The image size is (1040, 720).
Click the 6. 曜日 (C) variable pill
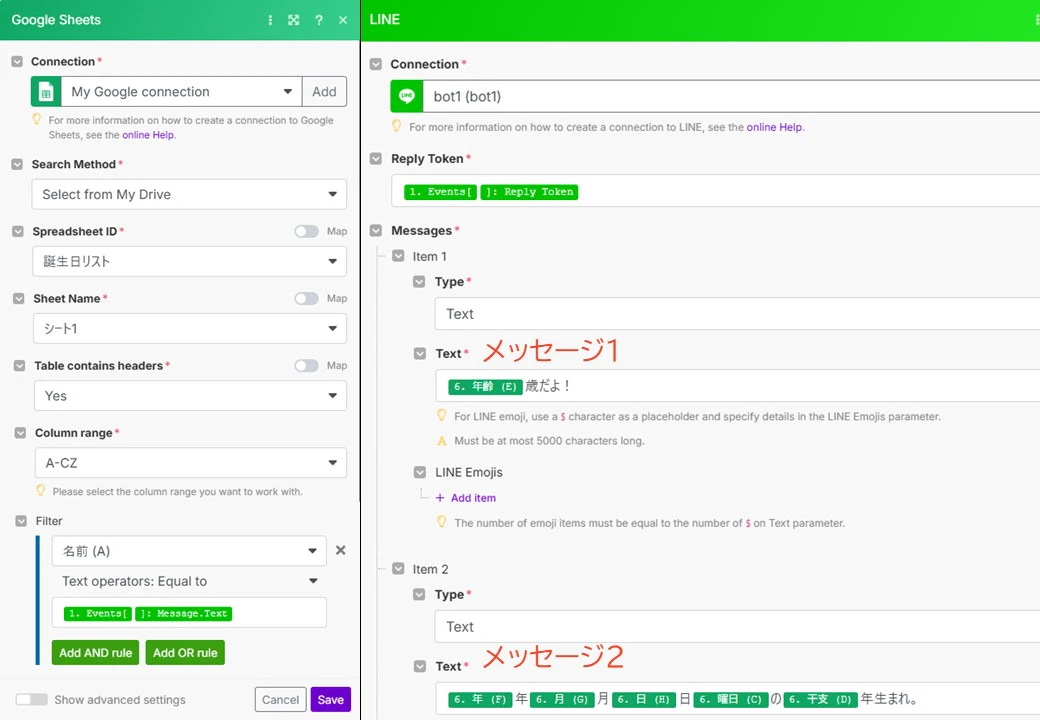pos(730,699)
